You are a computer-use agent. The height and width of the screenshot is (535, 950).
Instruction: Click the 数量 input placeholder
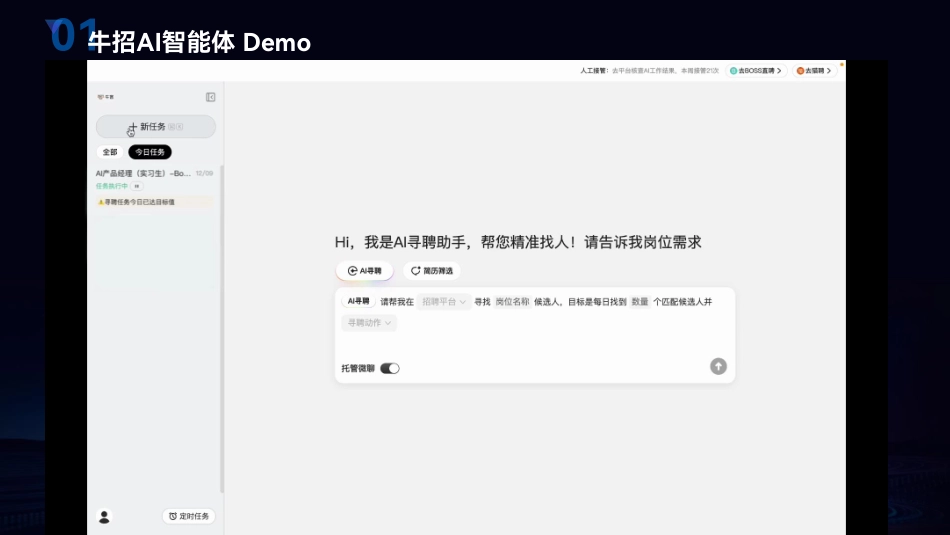coord(639,301)
